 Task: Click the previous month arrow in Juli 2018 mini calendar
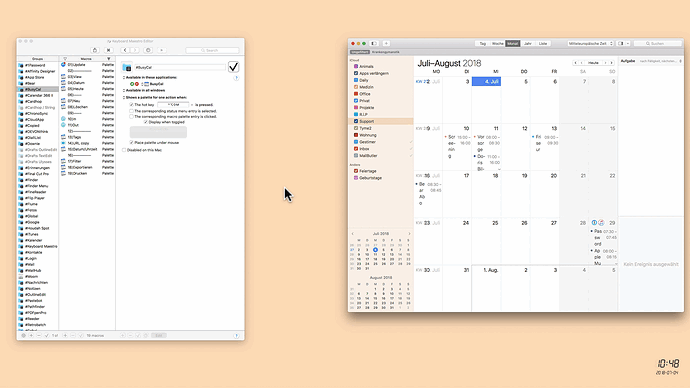352,234
